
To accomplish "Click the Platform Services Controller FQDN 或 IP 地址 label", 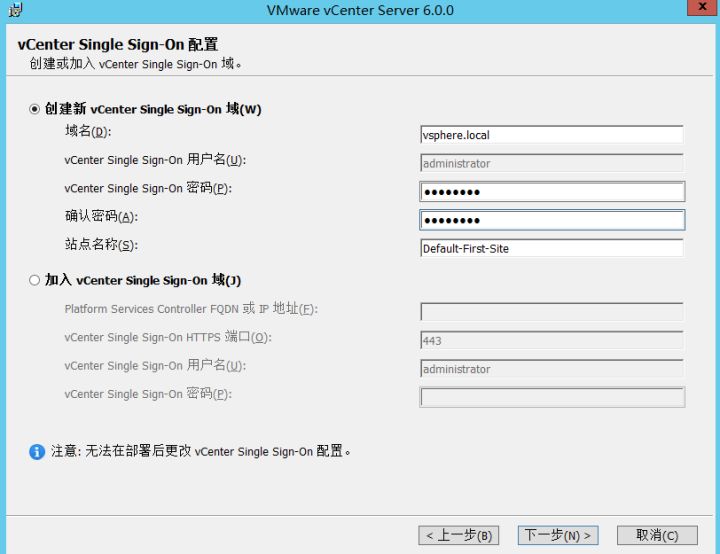I will pyautogui.click(x=191, y=309).
